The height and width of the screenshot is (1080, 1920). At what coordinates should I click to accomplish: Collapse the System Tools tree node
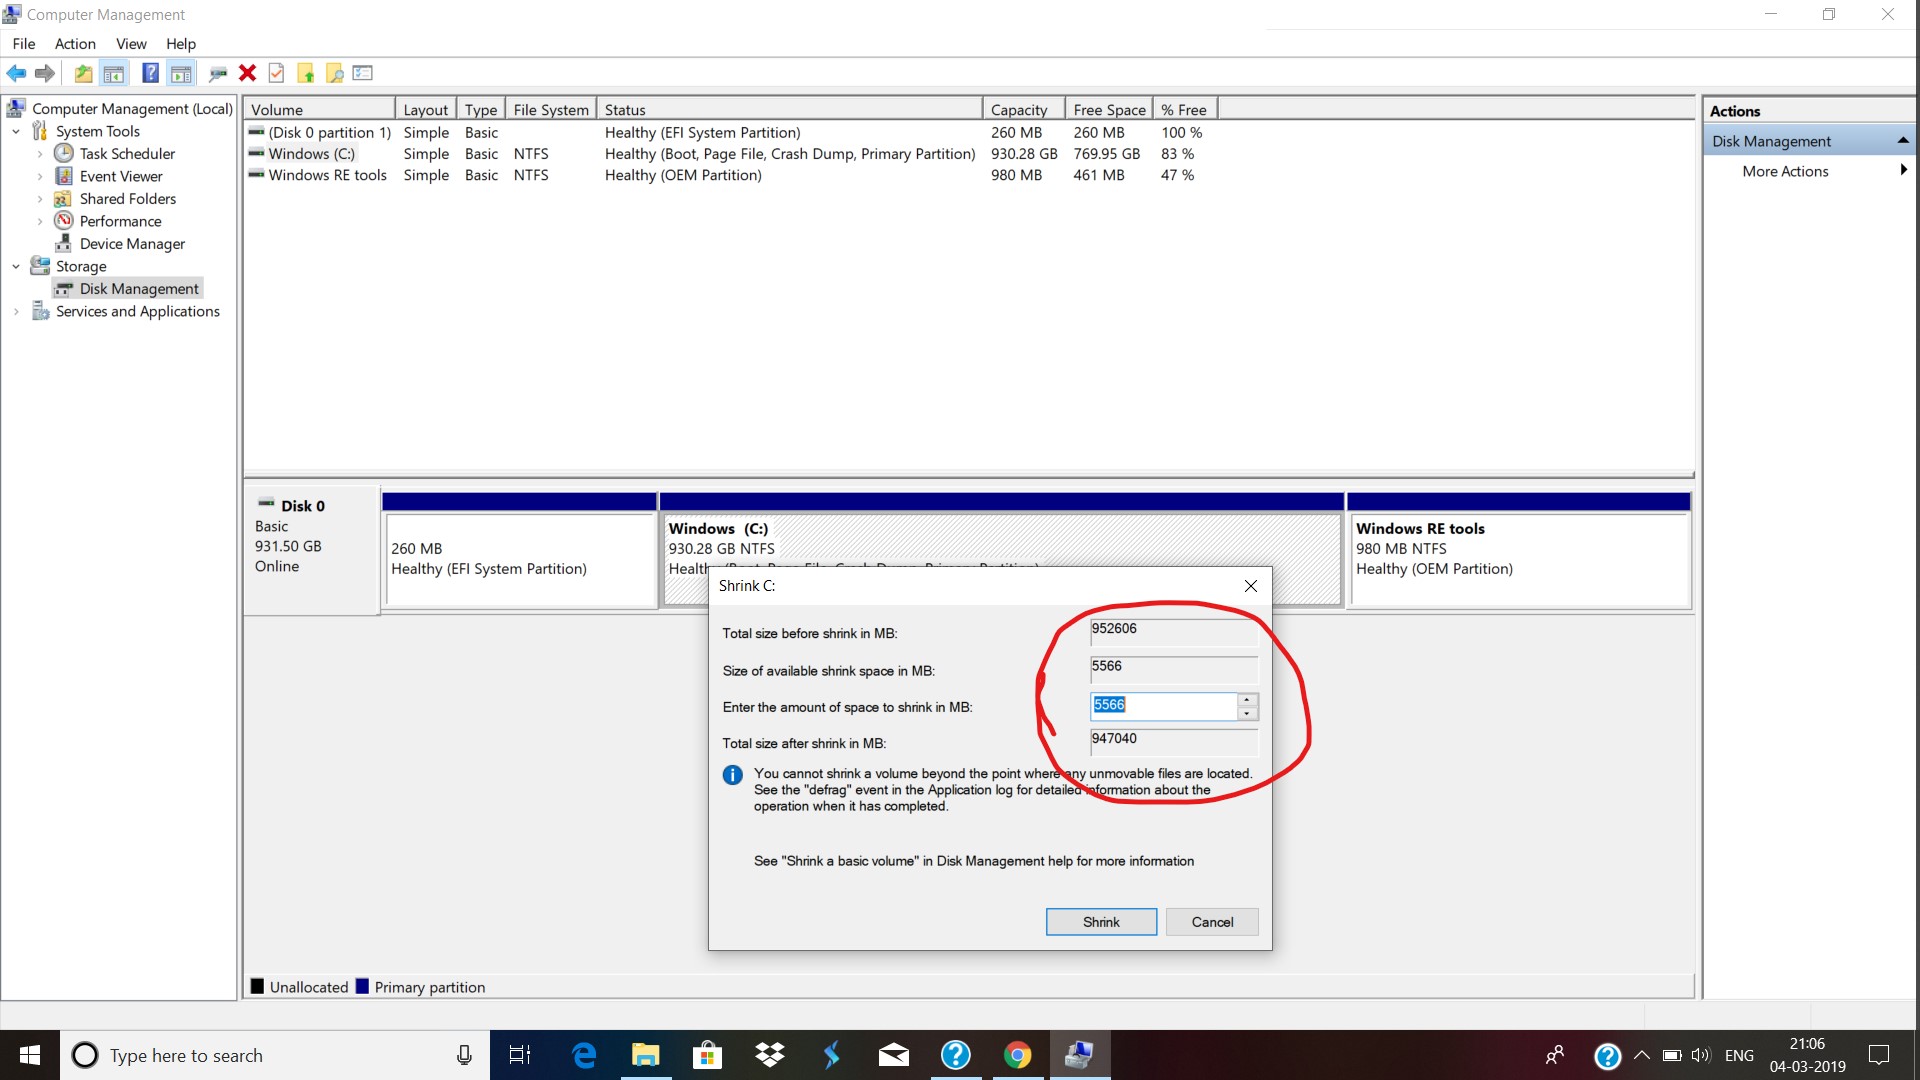(x=15, y=131)
